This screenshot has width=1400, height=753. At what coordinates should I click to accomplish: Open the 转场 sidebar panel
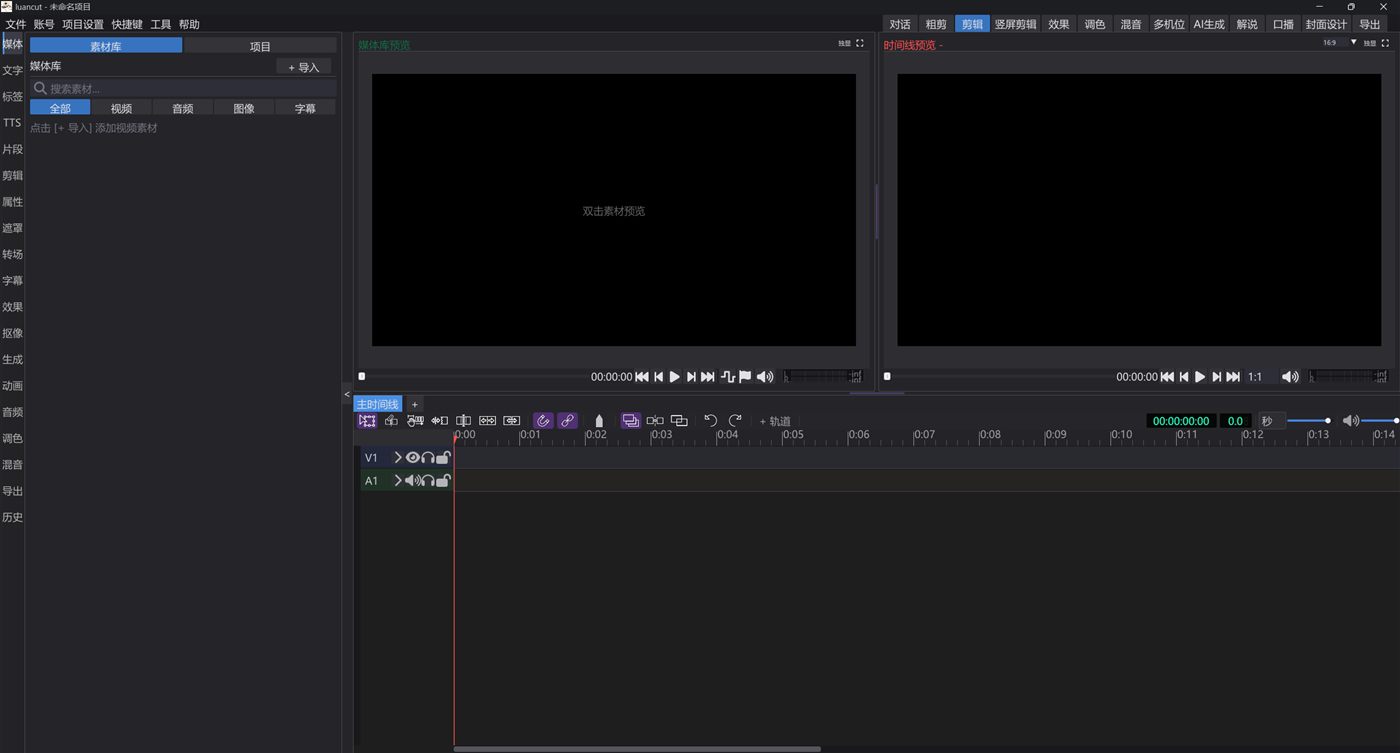[12, 254]
